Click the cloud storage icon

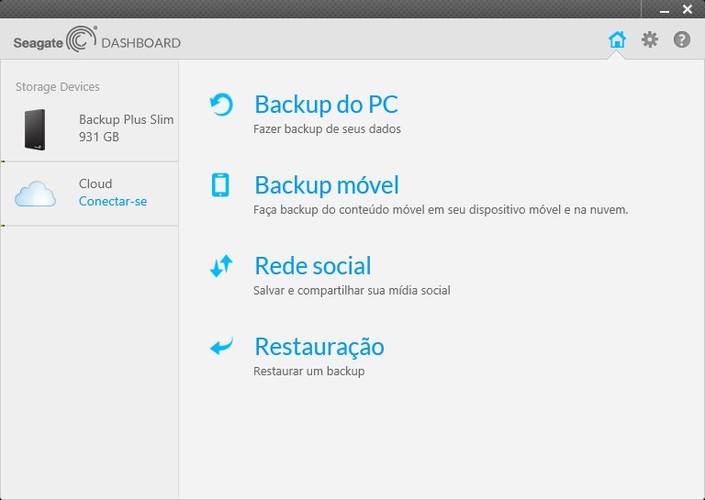[x=35, y=194]
